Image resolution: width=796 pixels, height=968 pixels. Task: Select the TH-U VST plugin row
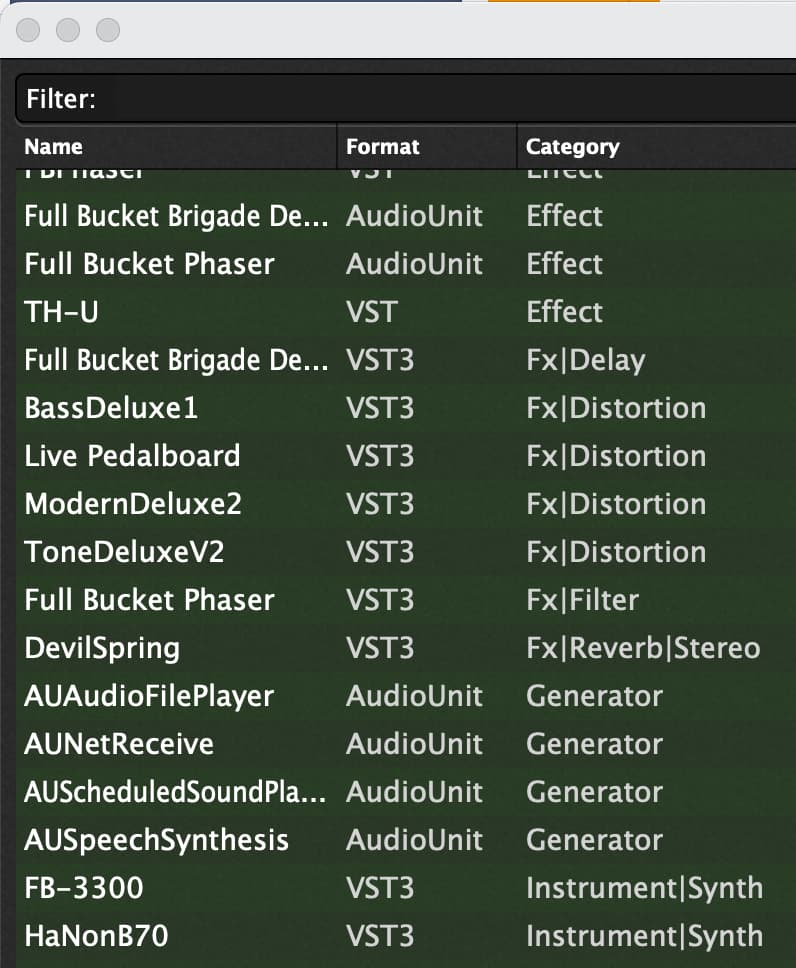406,312
